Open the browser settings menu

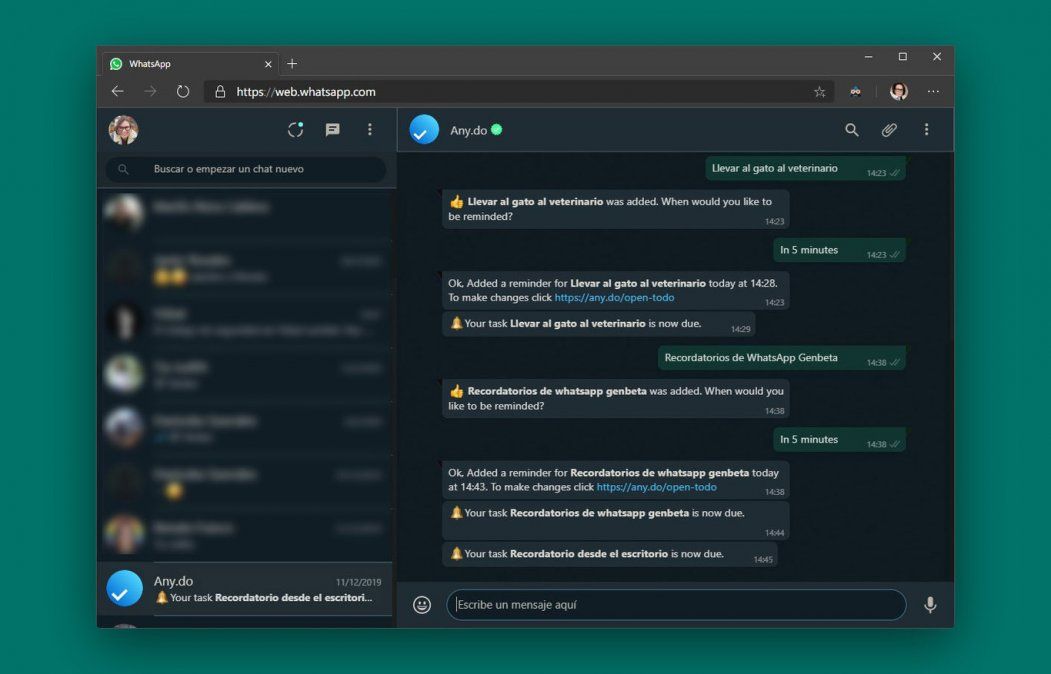click(x=933, y=90)
